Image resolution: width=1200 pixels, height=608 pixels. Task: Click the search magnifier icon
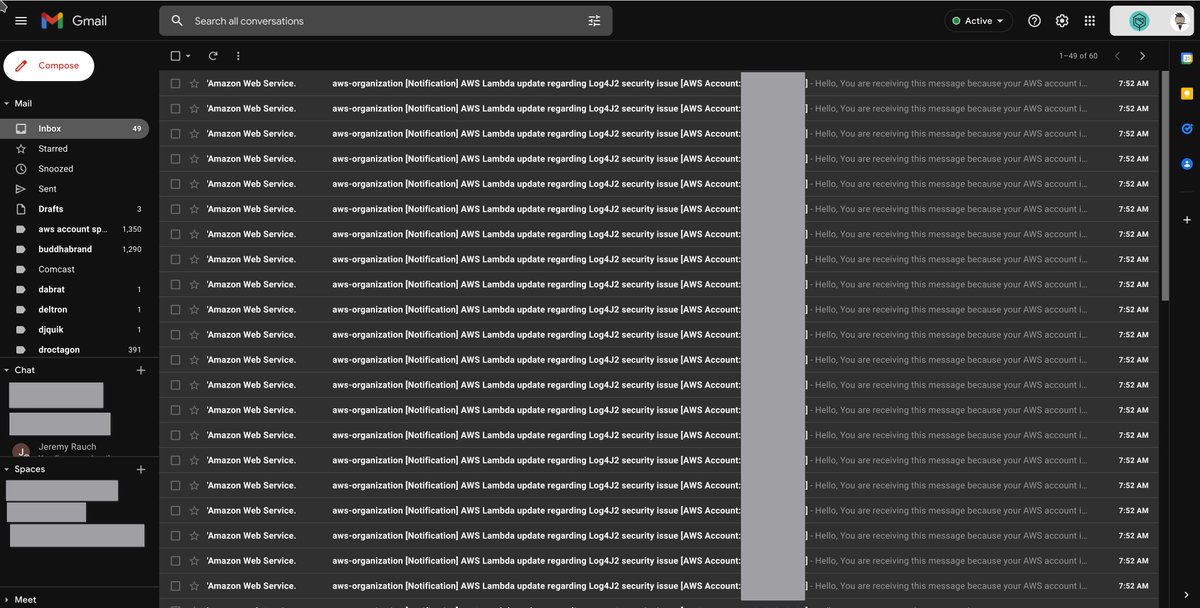(177, 21)
